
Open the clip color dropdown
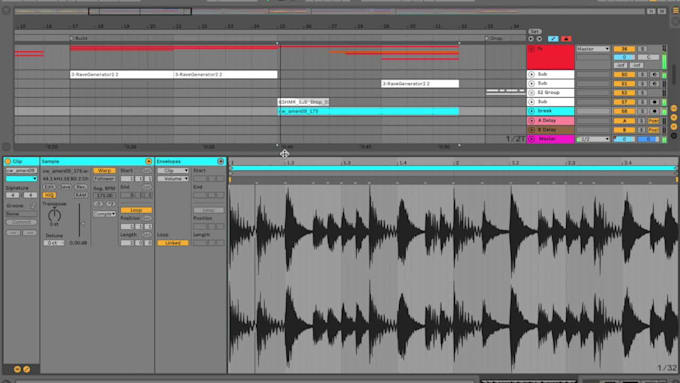coord(21,178)
